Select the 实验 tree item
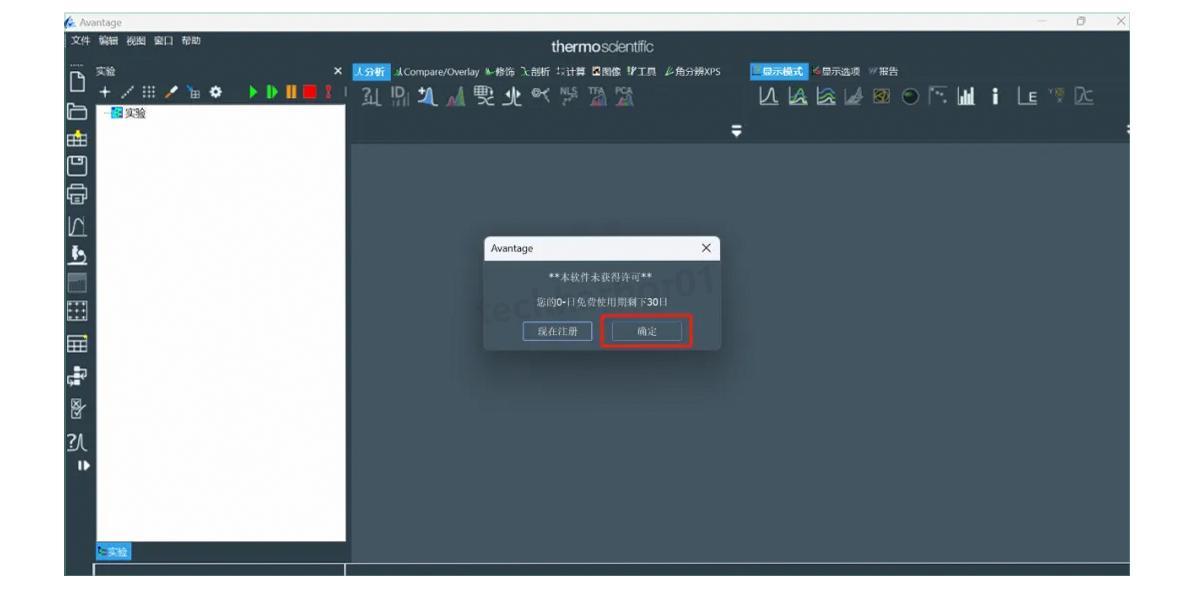The width and height of the screenshot is (1195, 589). tap(134, 114)
